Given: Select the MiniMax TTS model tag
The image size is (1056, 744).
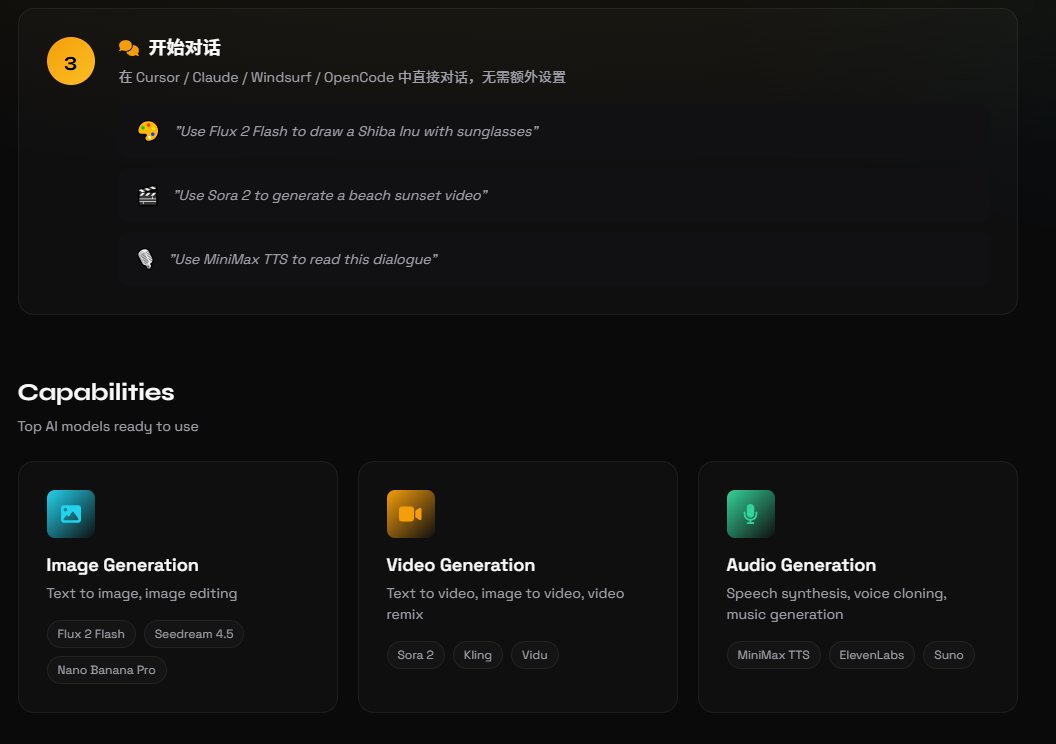Looking at the screenshot, I should 771,654.
